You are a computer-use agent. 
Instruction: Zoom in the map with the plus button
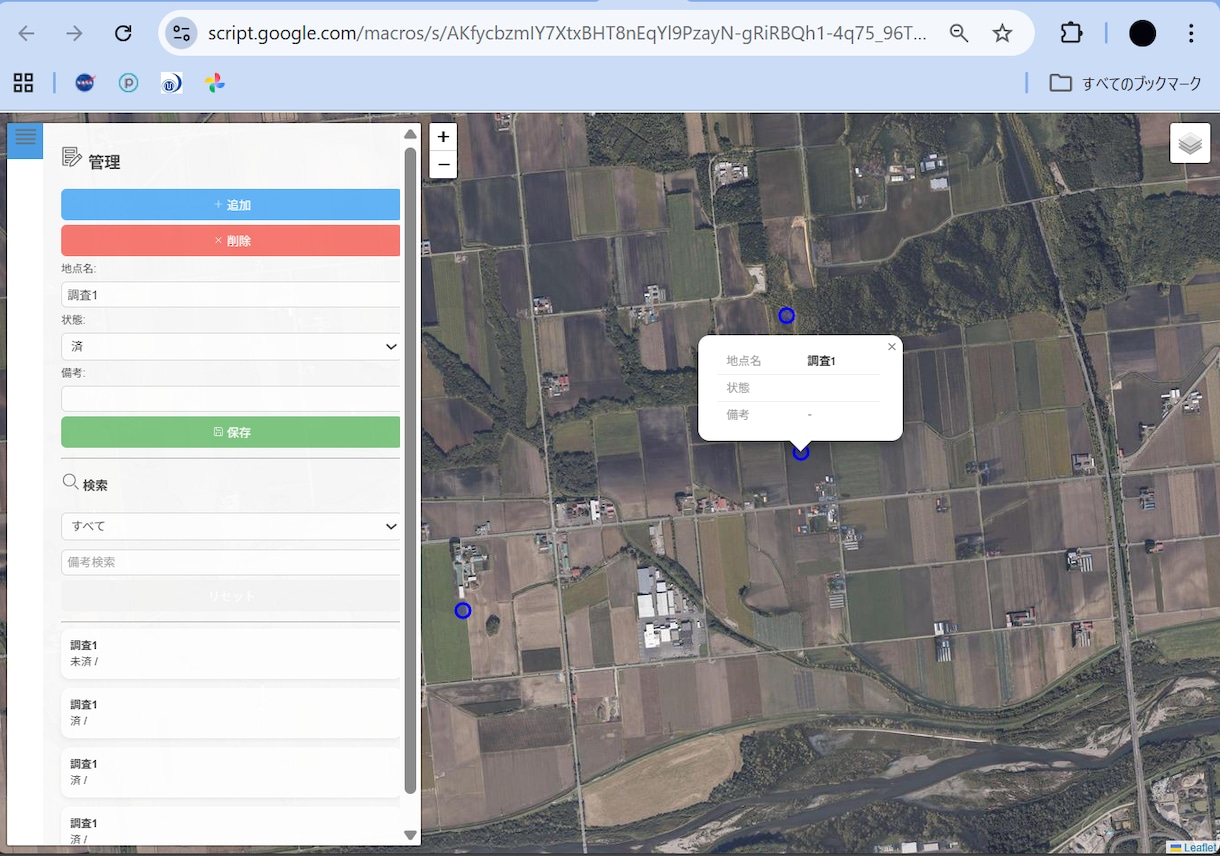click(443, 137)
